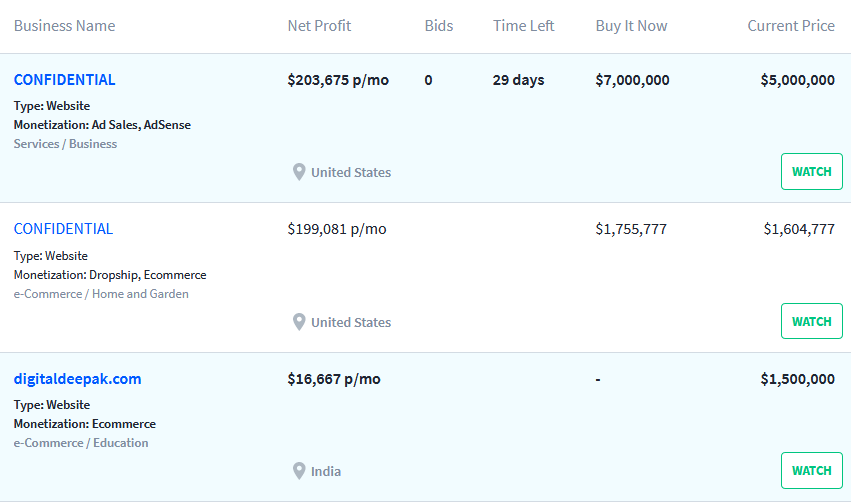Screen dimensions: 859x503
Task: Click the $7,000,000 Buy It Now price
Action: pos(632,80)
